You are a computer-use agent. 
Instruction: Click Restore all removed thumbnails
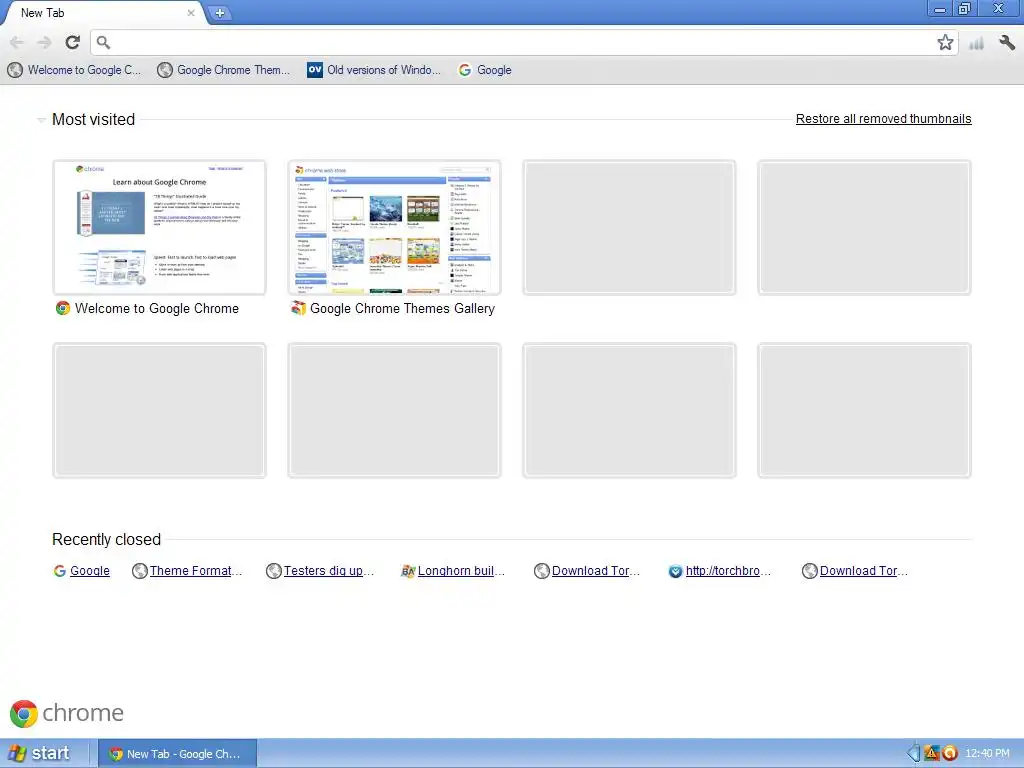[884, 119]
